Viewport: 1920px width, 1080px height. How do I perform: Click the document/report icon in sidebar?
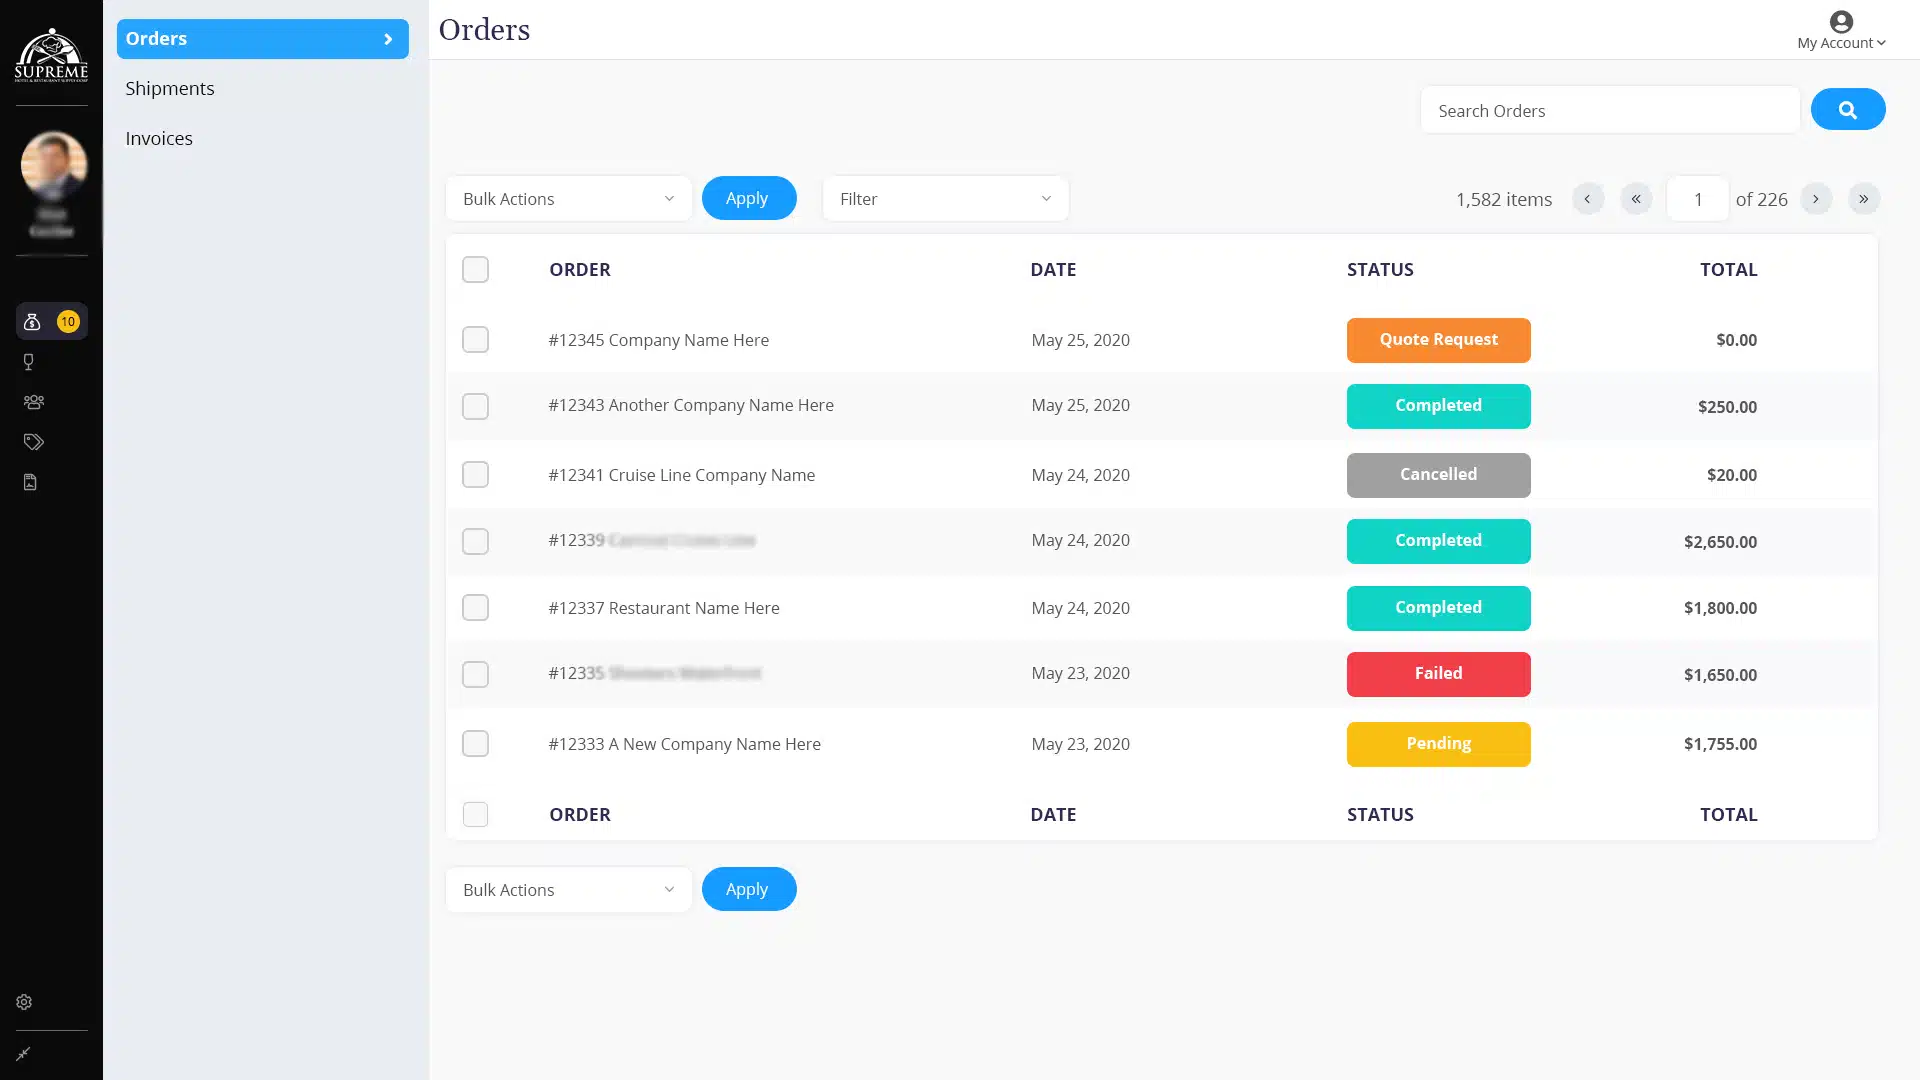tap(30, 482)
